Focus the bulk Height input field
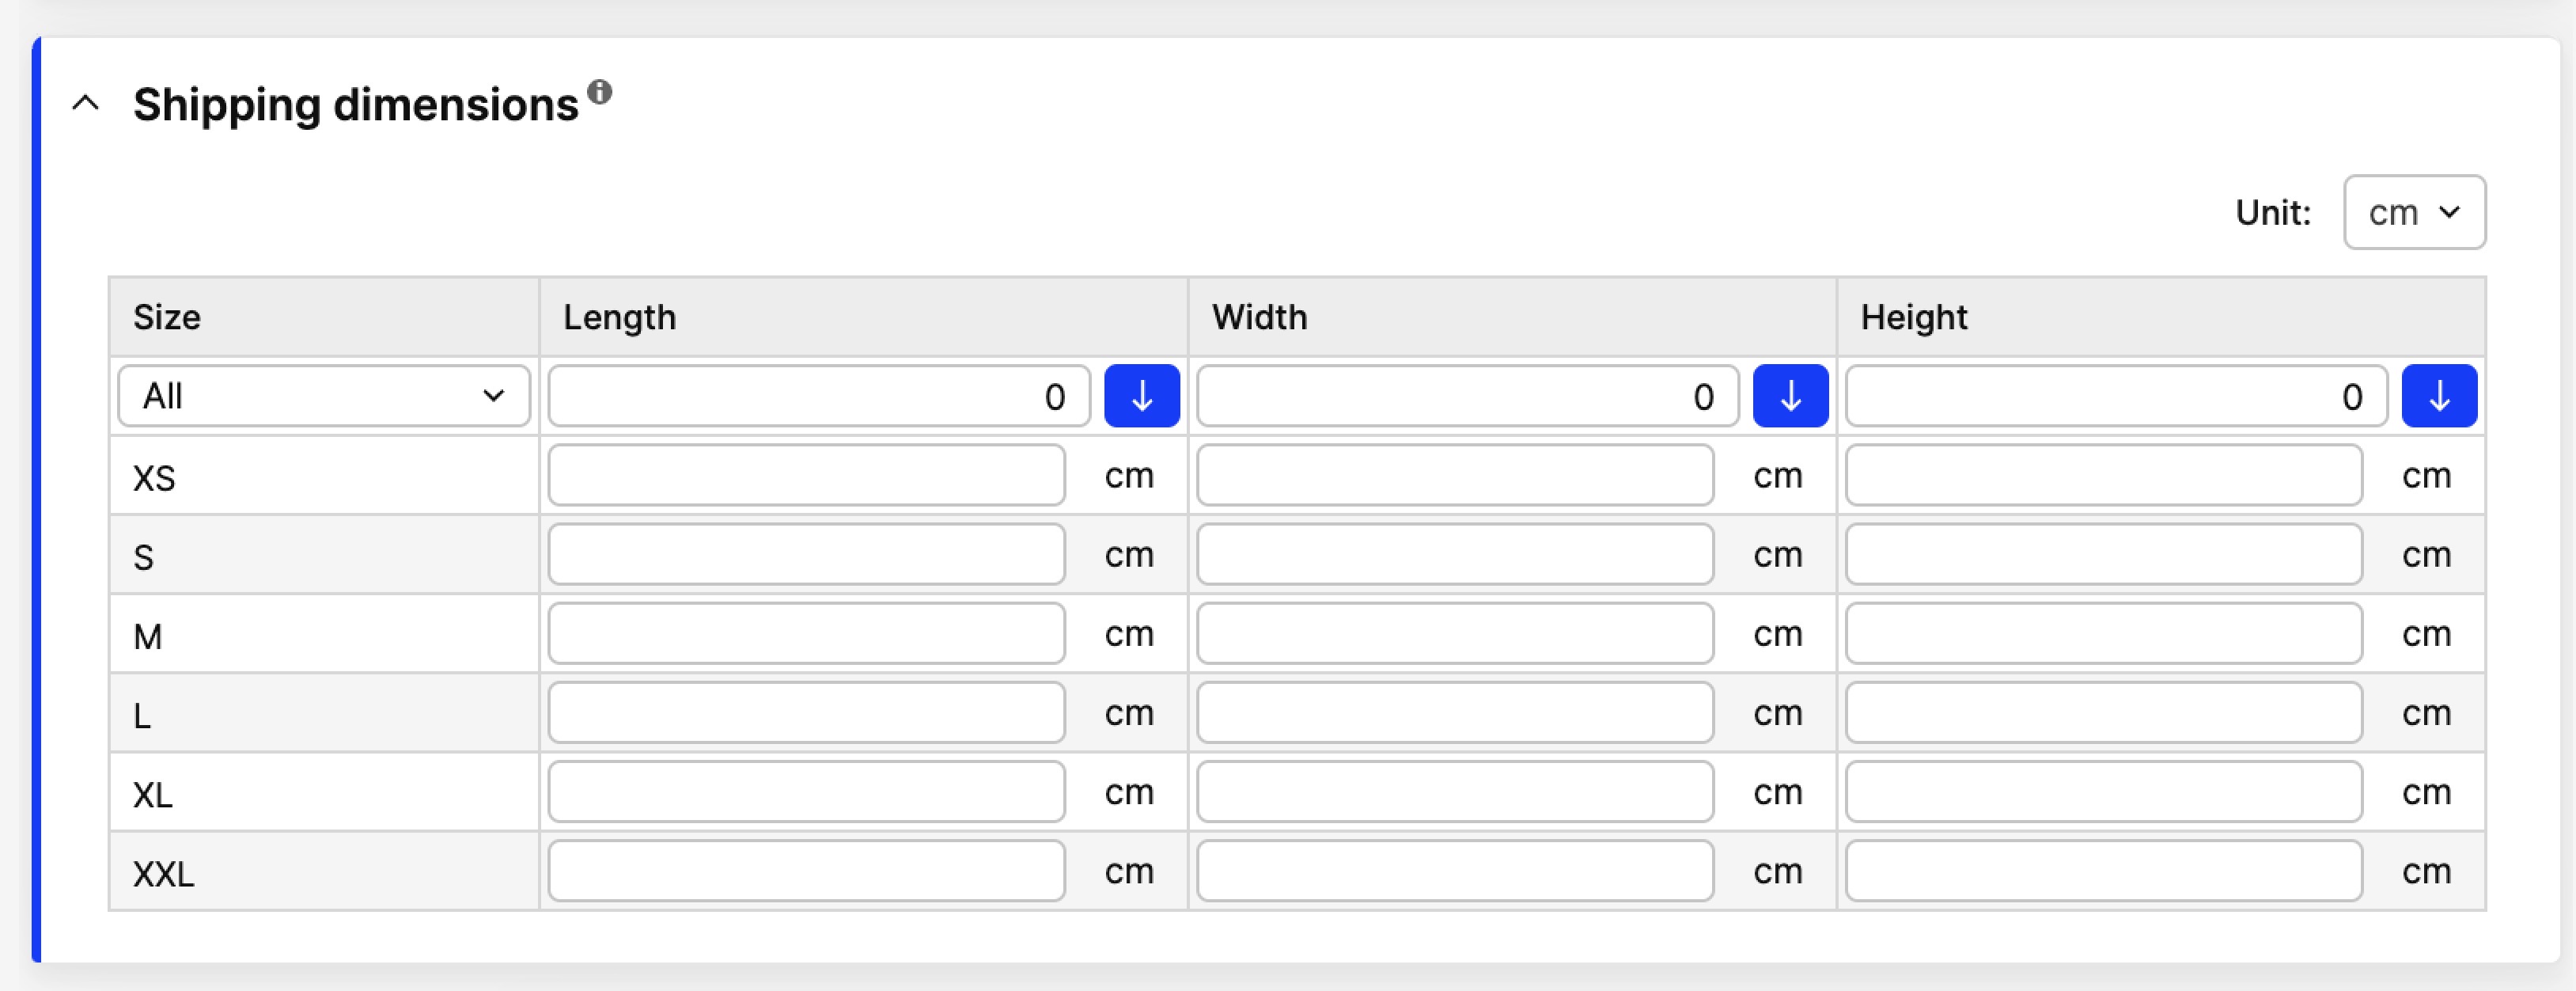 click(x=2116, y=396)
